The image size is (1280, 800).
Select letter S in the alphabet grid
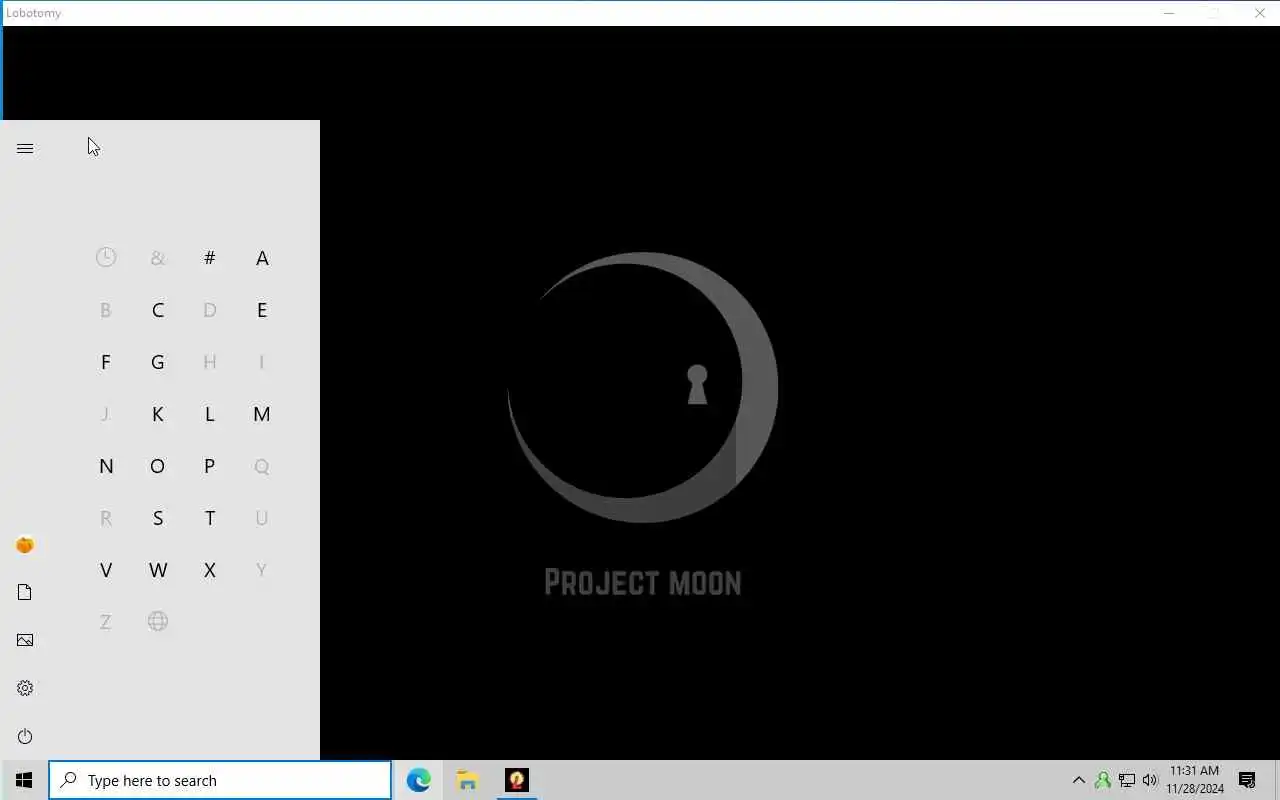pos(158,518)
